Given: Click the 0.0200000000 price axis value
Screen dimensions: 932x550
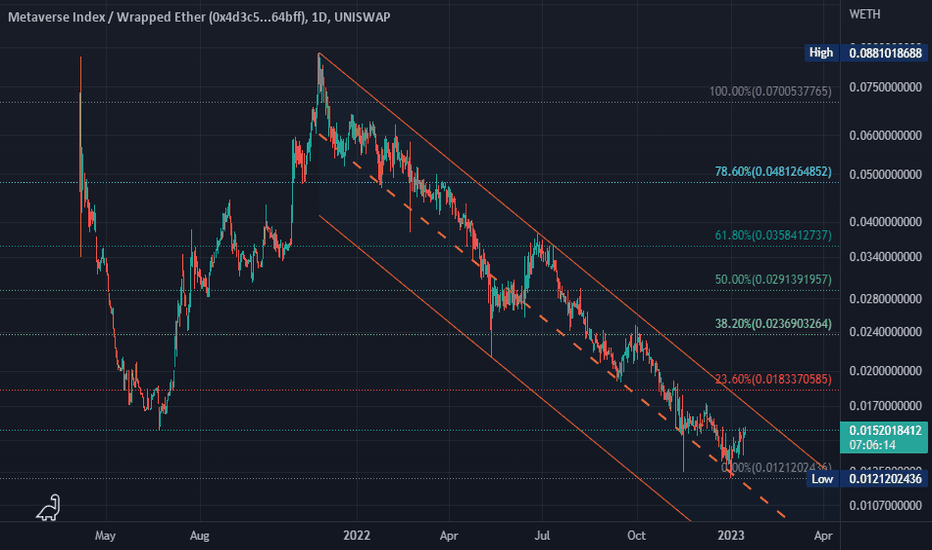Looking at the screenshot, I should [x=885, y=371].
